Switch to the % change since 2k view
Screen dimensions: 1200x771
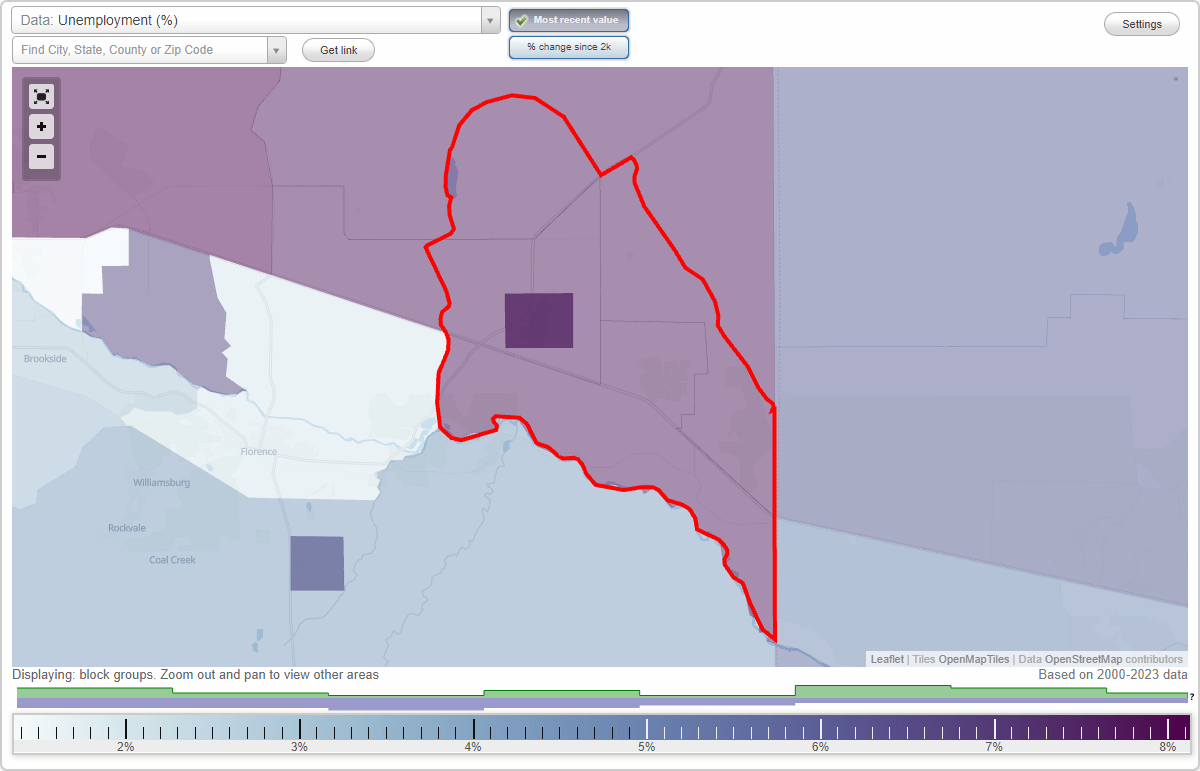(568, 46)
